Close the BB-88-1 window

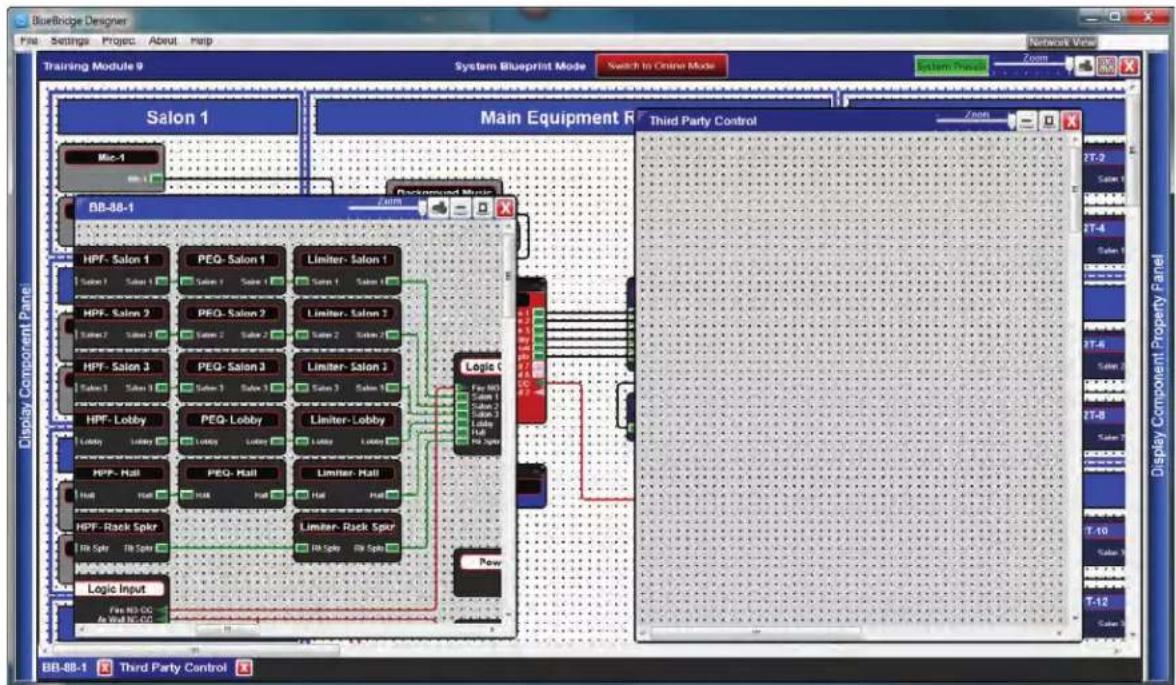tap(506, 208)
